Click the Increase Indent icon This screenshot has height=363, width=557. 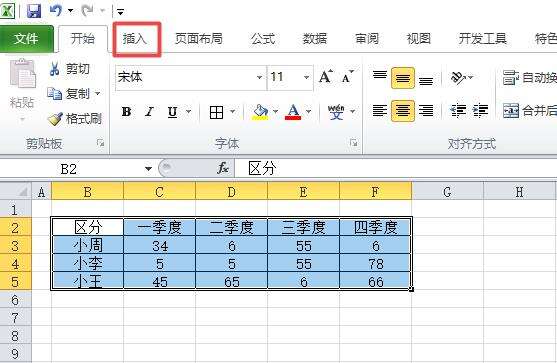click(480, 111)
